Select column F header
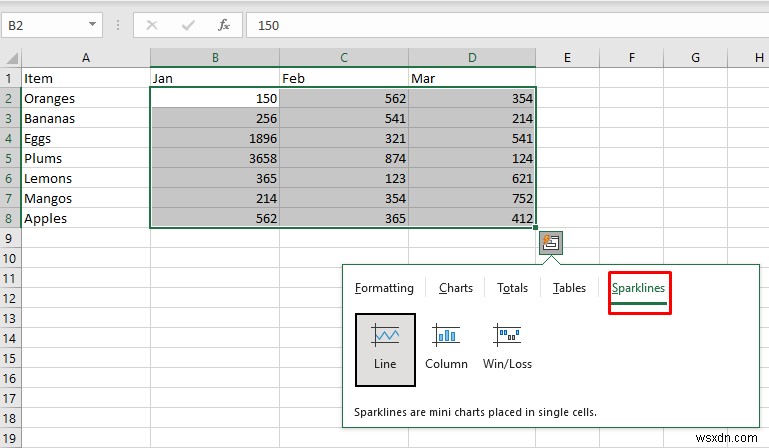Viewport: 769px width, 448px height. point(632,58)
